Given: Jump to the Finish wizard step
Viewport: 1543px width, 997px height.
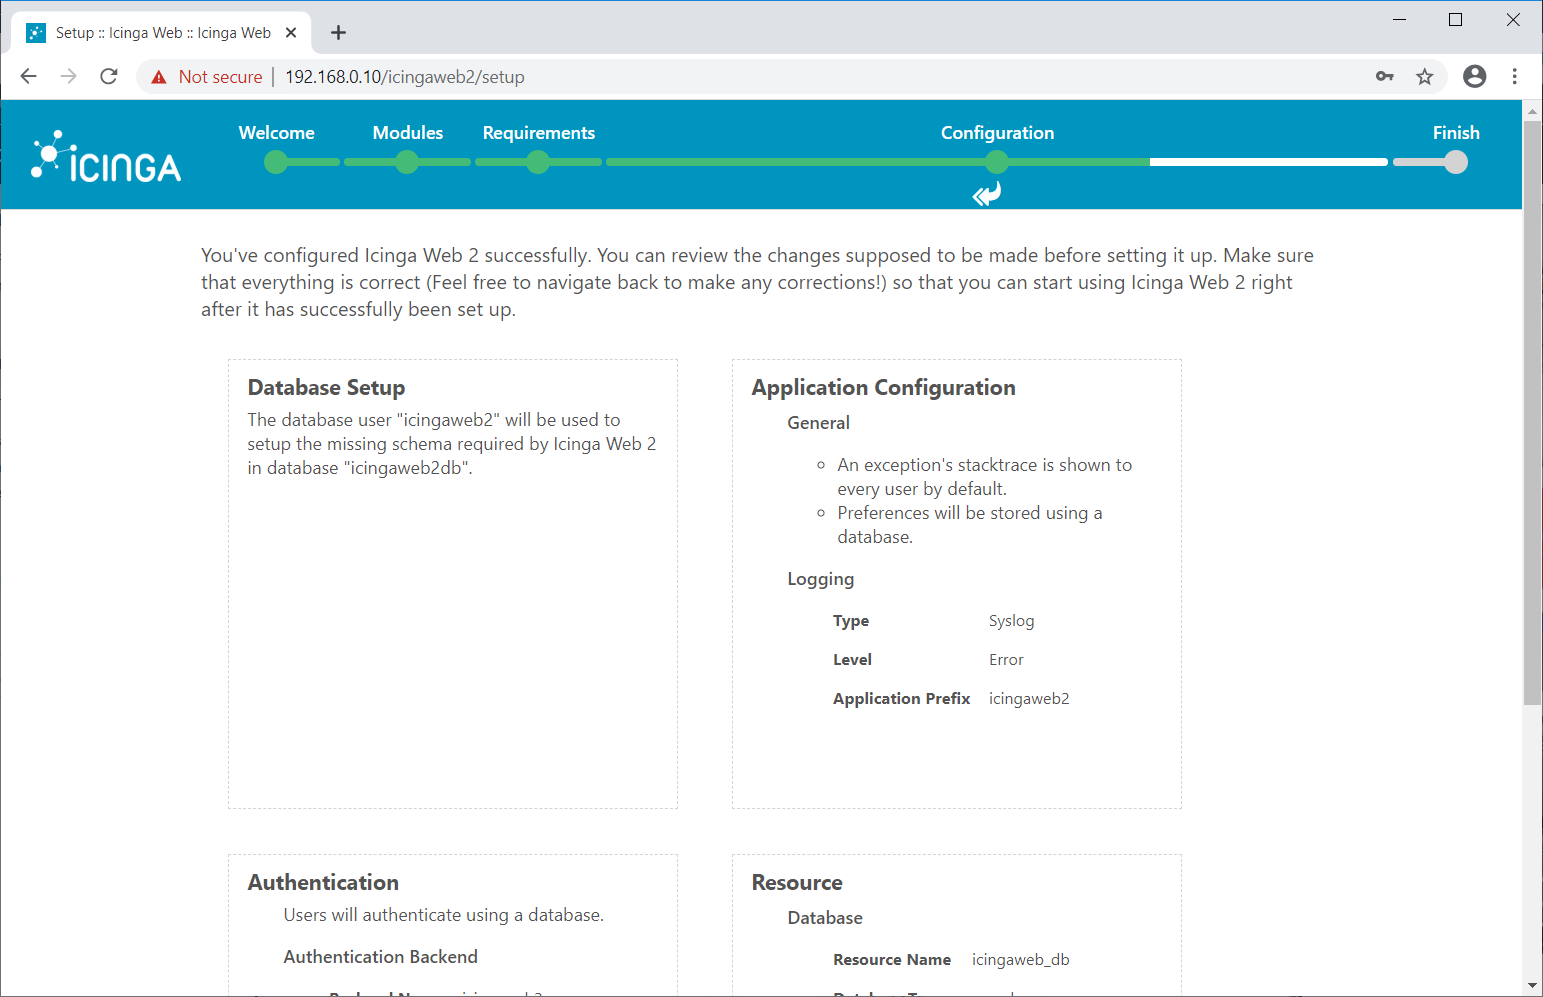Looking at the screenshot, I should (x=1456, y=133).
